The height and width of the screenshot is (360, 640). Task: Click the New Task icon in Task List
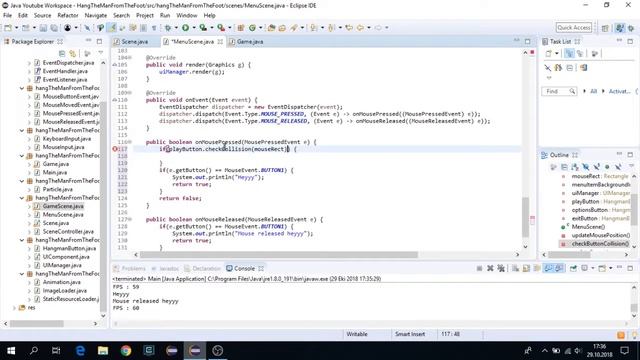(549, 53)
